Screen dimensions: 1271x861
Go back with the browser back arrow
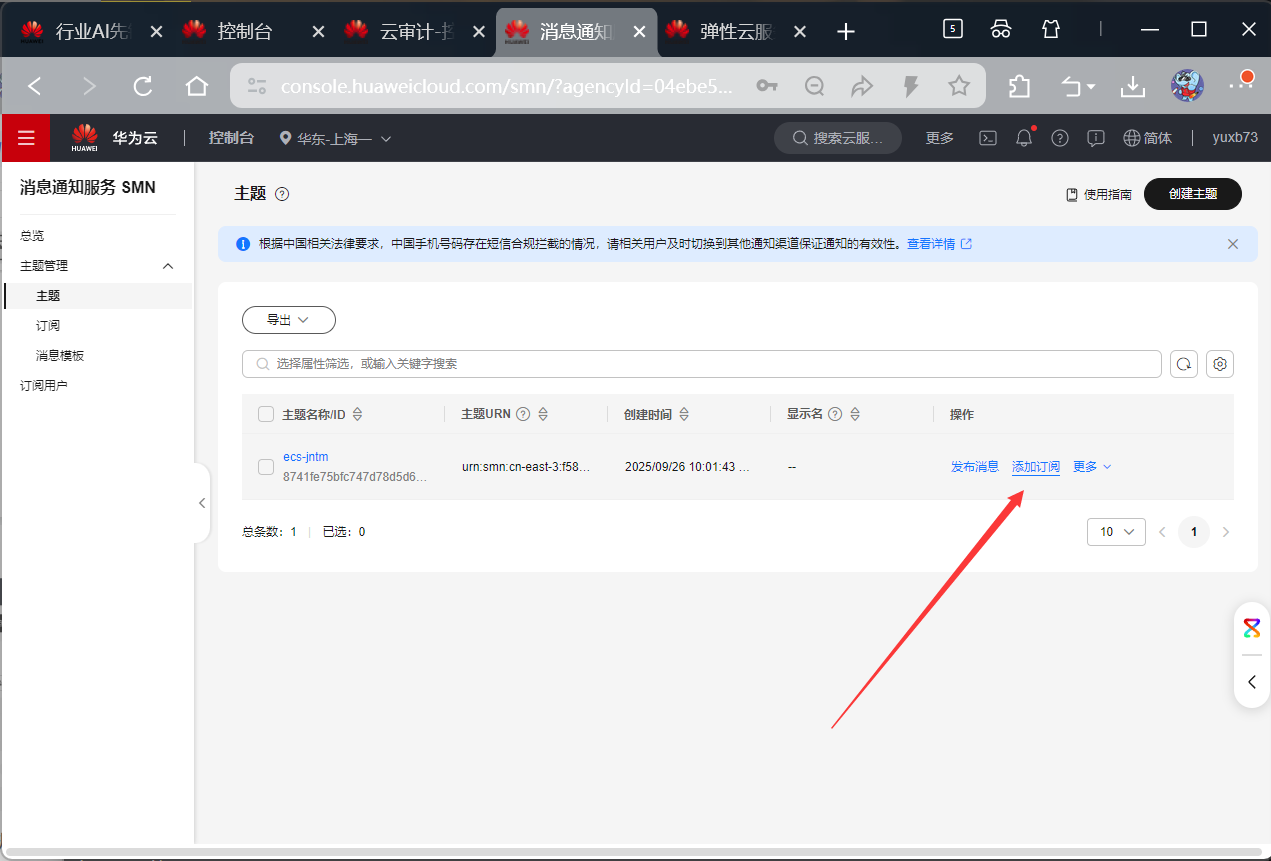click(35, 87)
